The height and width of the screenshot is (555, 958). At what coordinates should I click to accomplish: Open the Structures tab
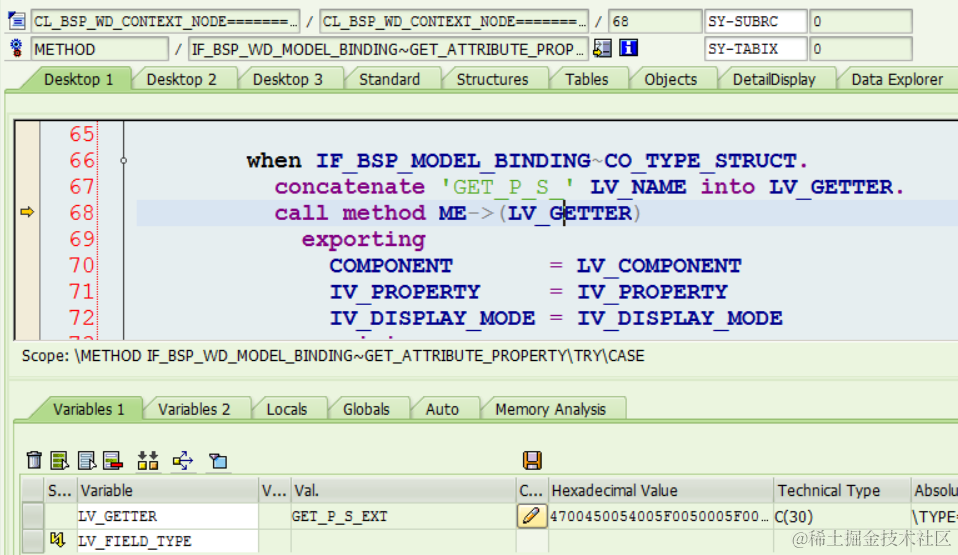[492, 79]
